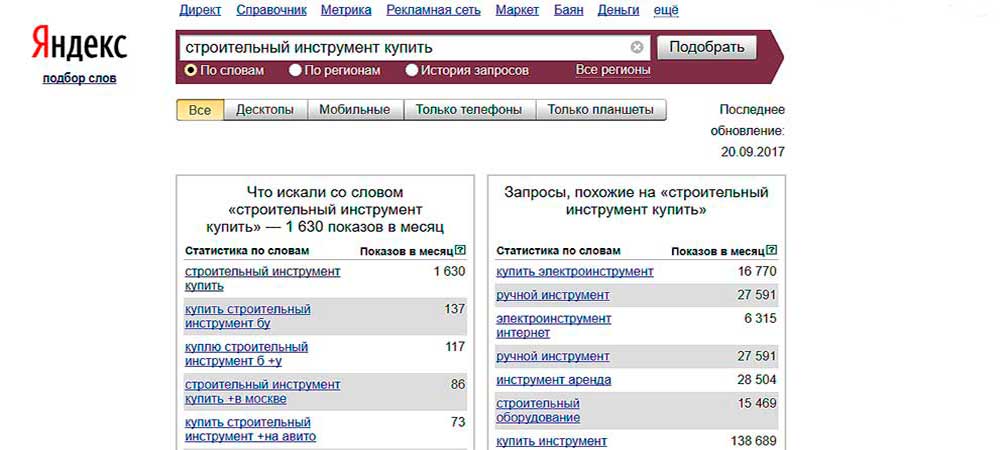Viewport: 1000px width, 450px height.
Task: Open купить инструмент link
Action: (552, 441)
